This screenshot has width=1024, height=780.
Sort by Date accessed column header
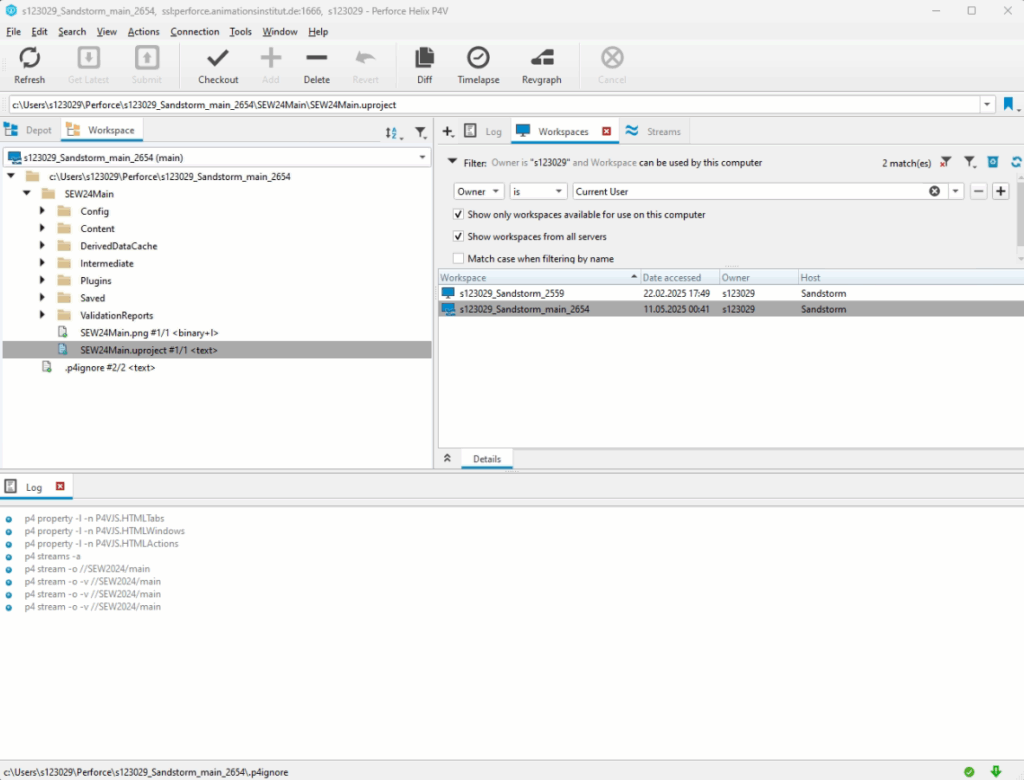(679, 278)
